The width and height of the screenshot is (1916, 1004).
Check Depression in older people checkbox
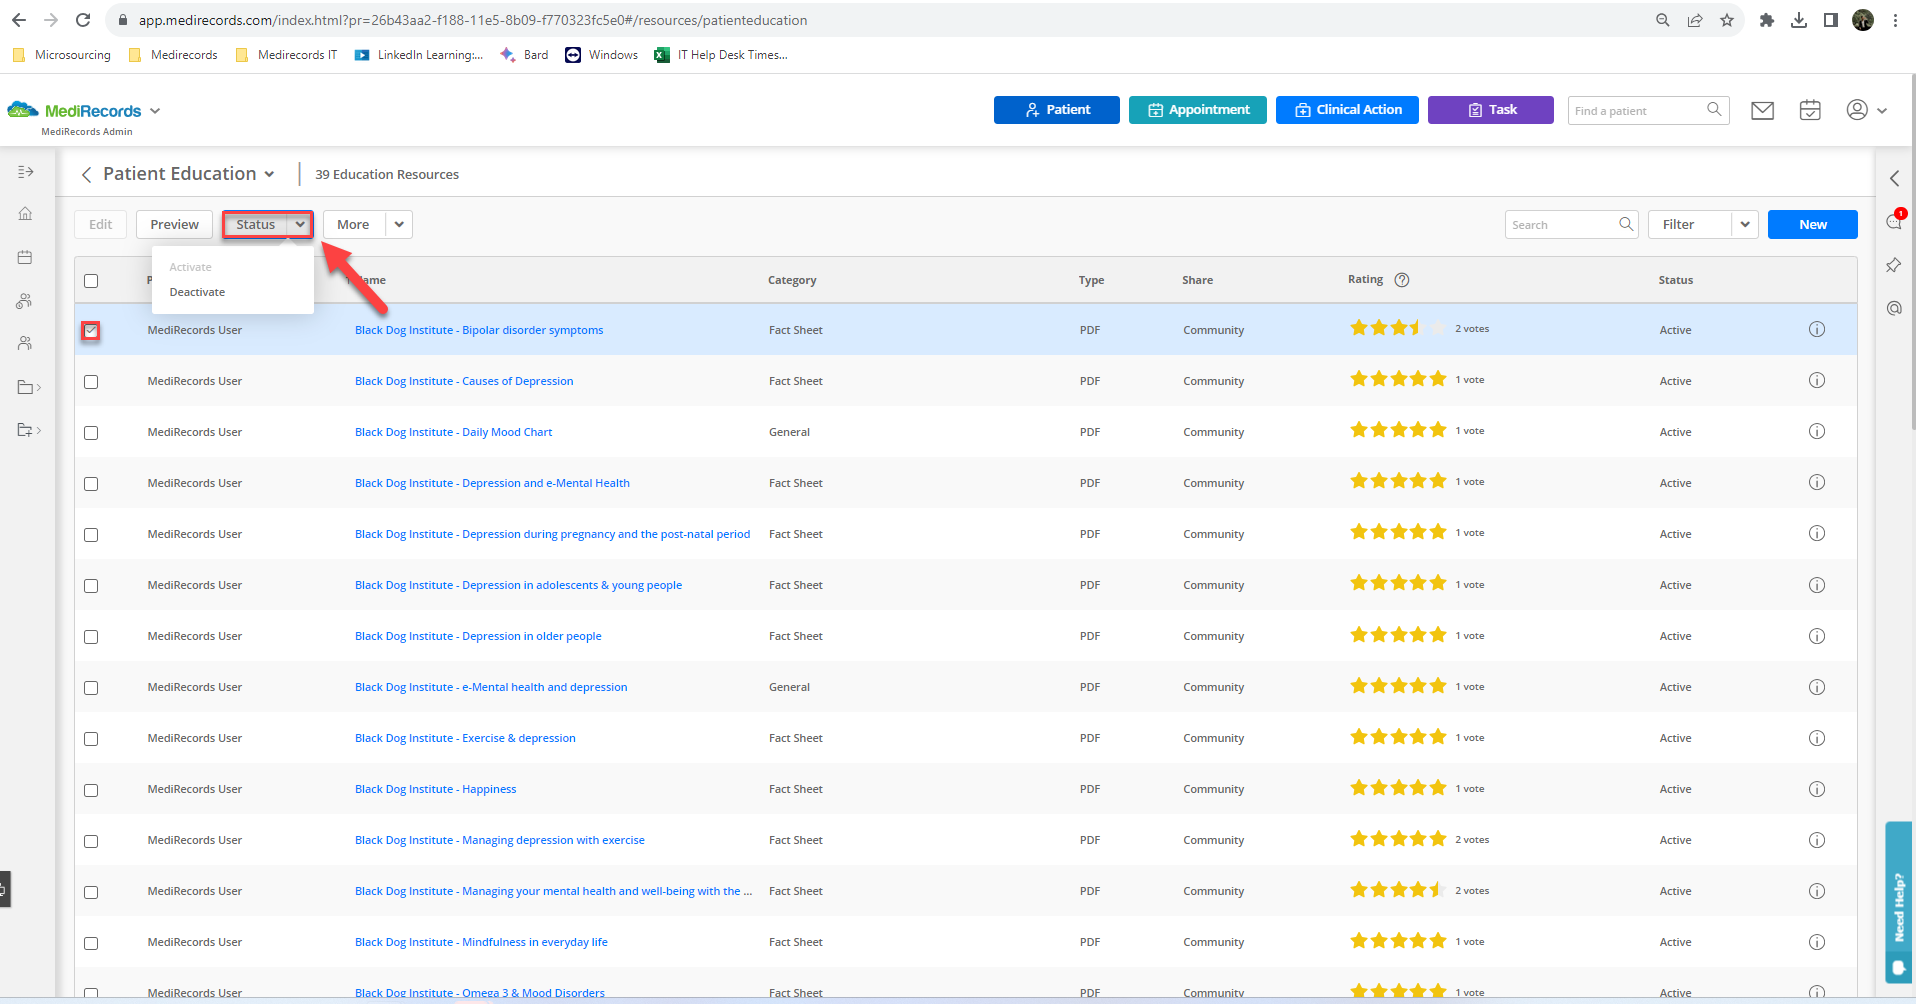(91, 637)
